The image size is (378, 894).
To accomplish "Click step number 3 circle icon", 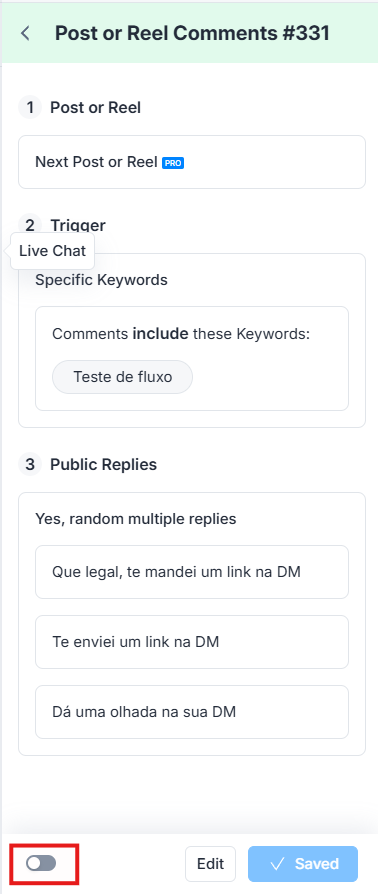I will click(30, 464).
